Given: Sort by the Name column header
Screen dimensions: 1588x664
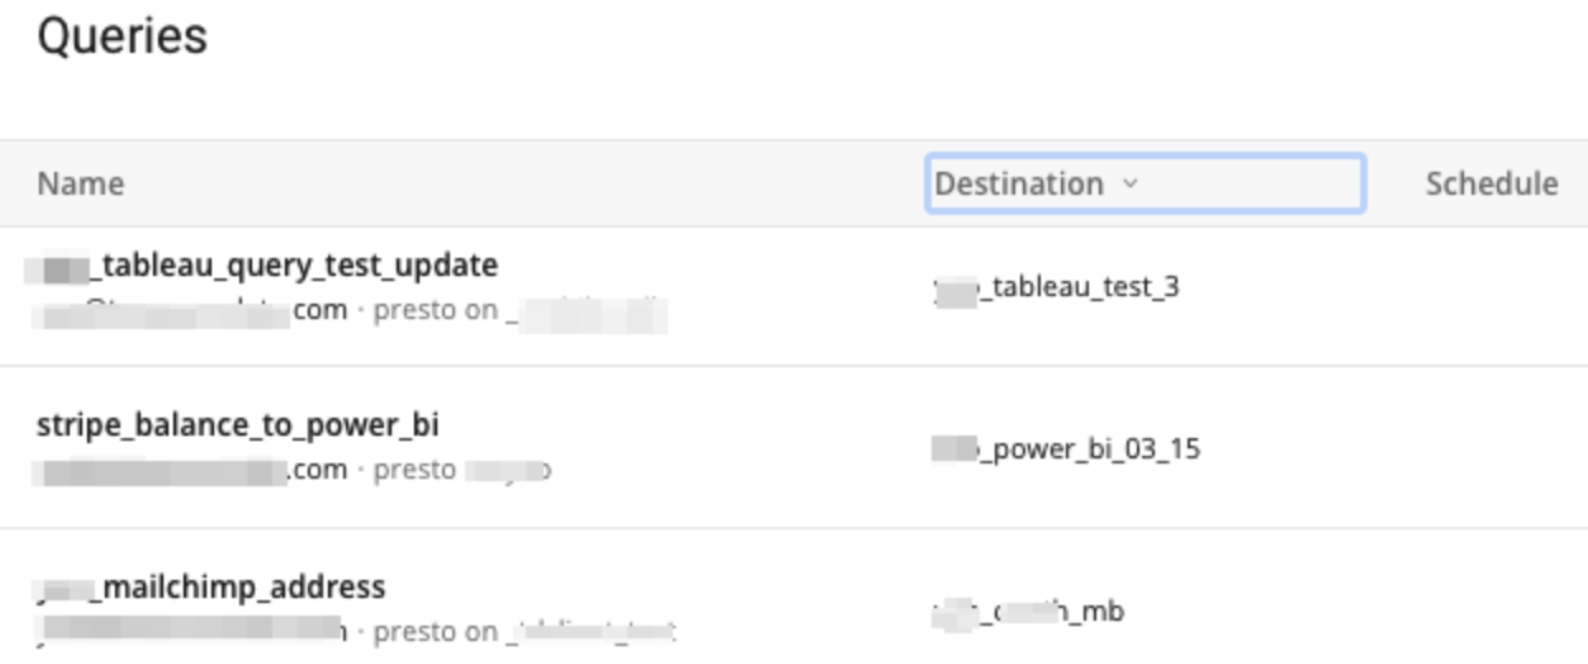Looking at the screenshot, I should pyautogui.click(x=81, y=183).
